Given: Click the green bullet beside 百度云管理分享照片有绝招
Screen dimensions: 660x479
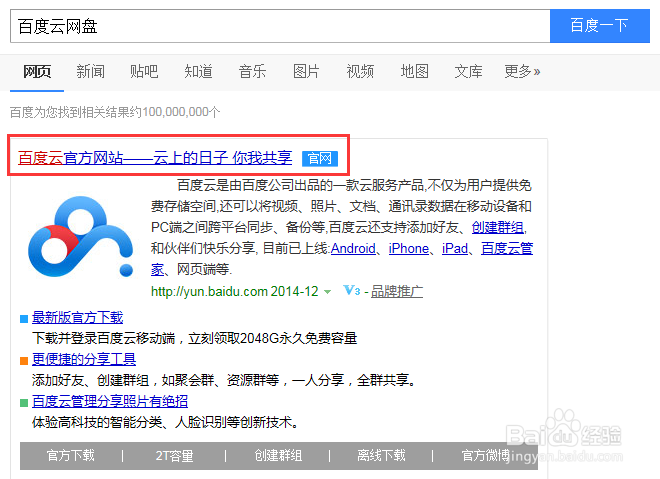Looking at the screenshot, I should coord(24,403).
